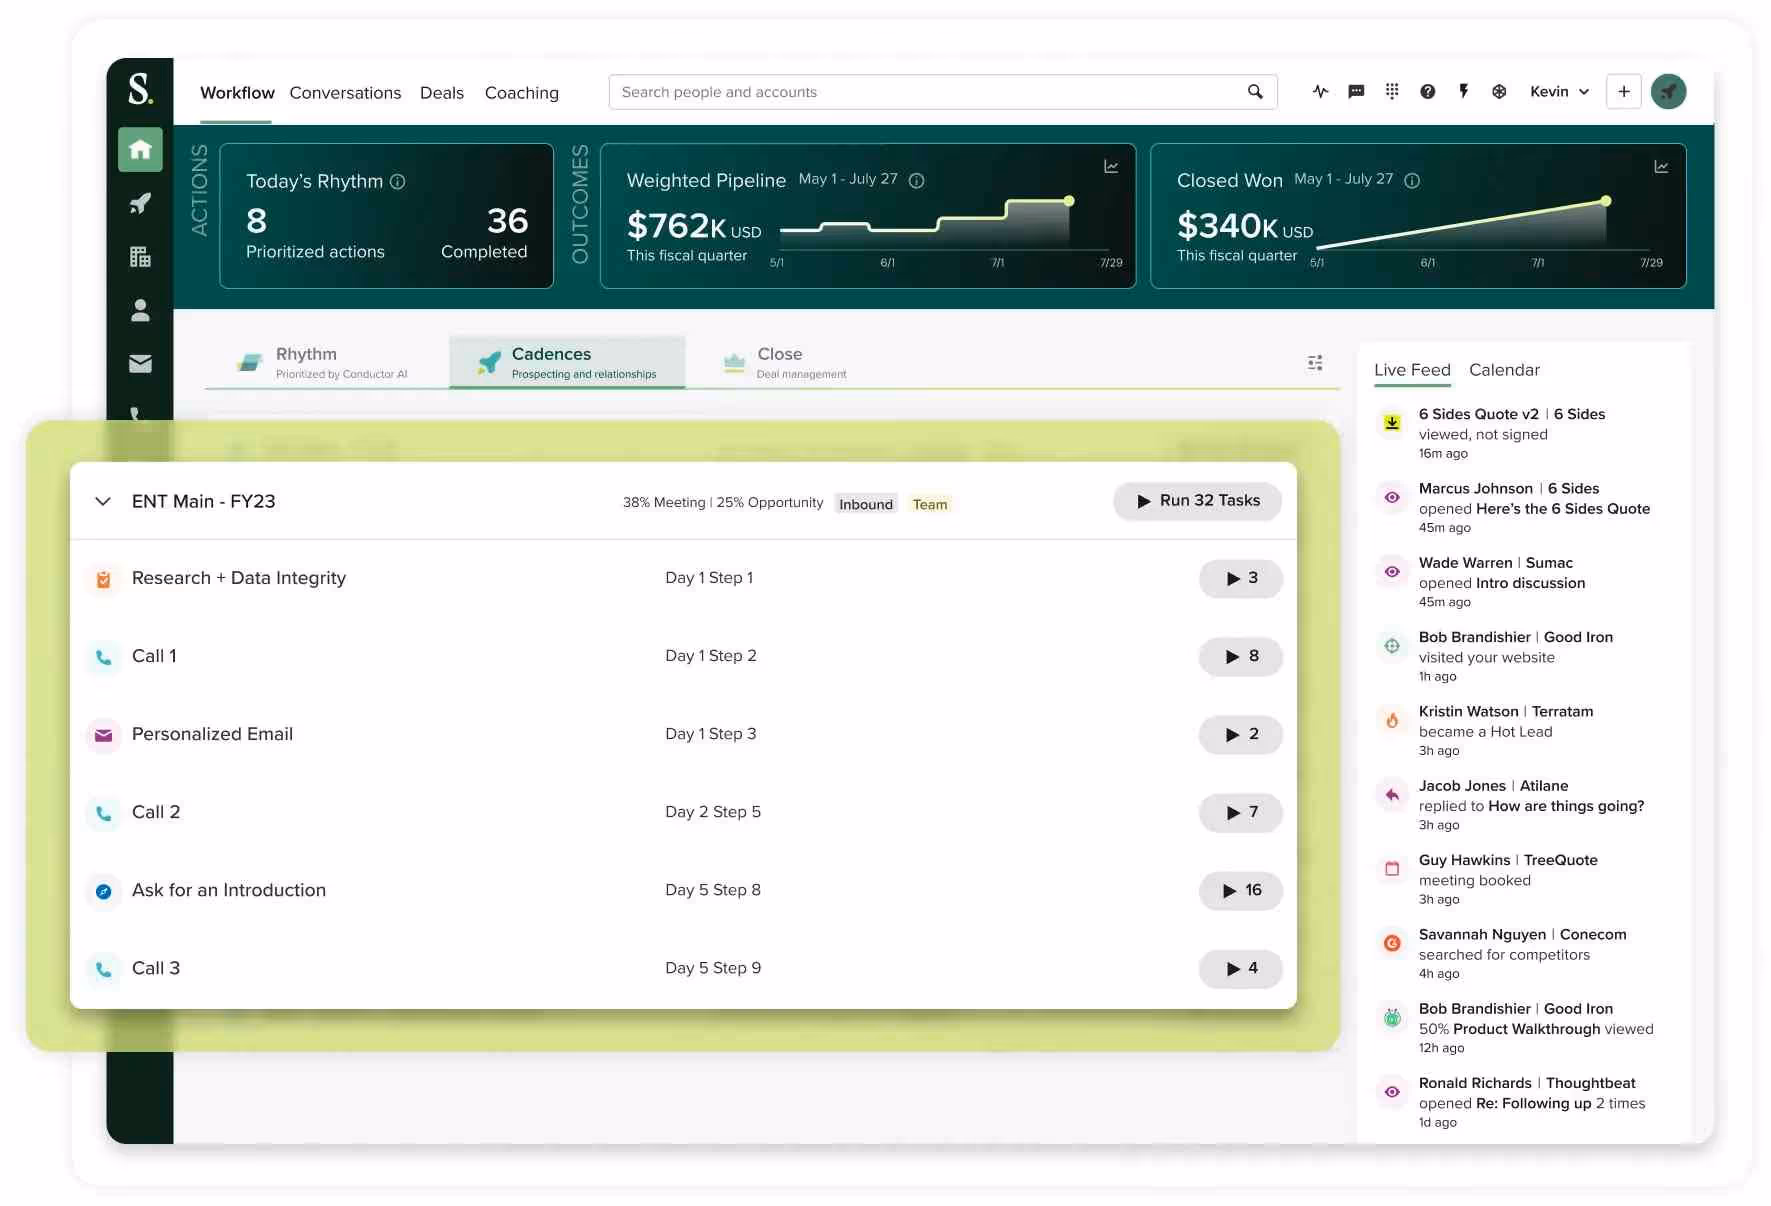Click the activity pulse icon in top bar
The image size is (1771, 1206).
1320,91
